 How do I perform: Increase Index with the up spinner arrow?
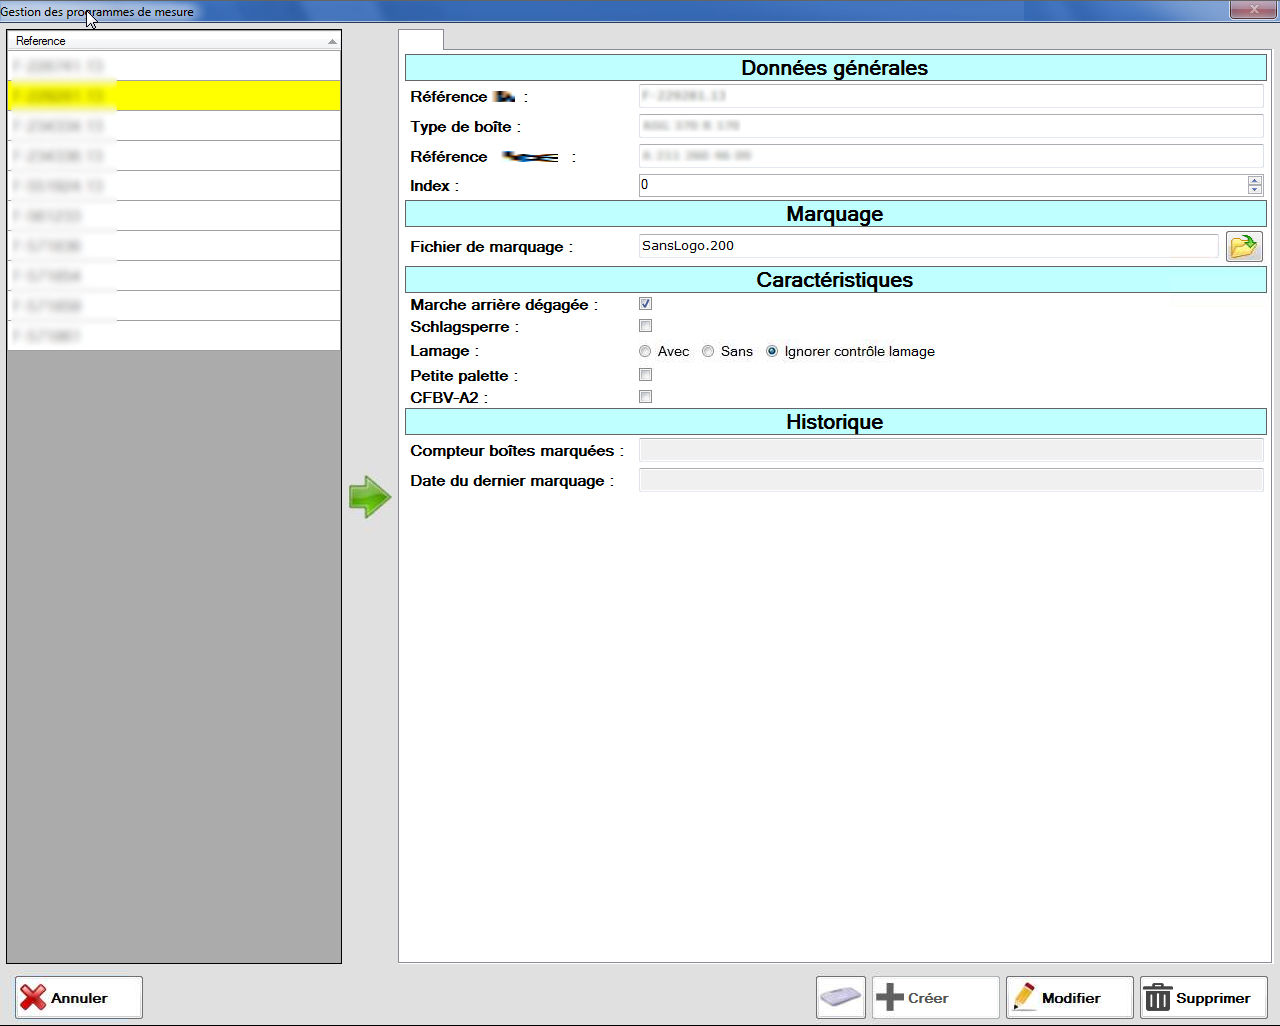pos(1255,180)
